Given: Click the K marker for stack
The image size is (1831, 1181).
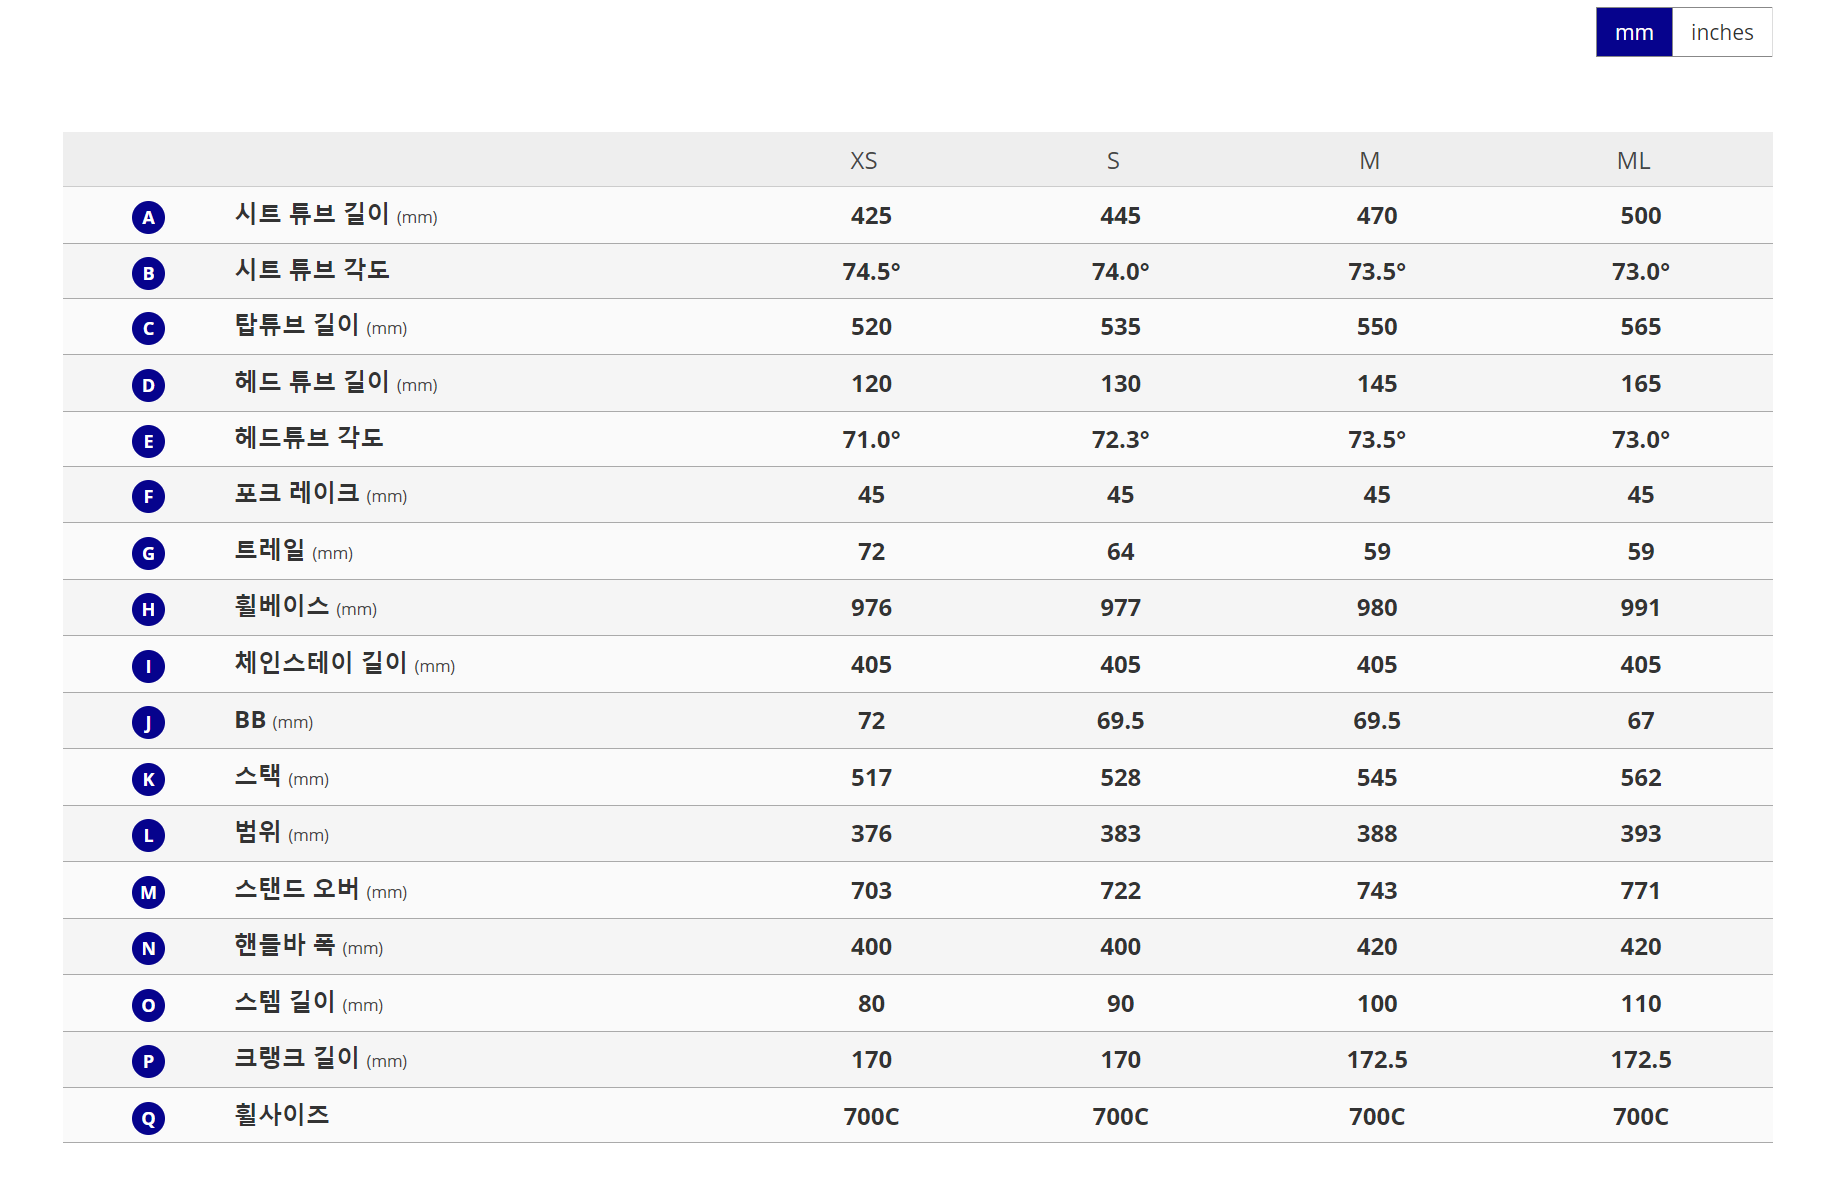Looking at the screenshot, I should click(149, 779).
